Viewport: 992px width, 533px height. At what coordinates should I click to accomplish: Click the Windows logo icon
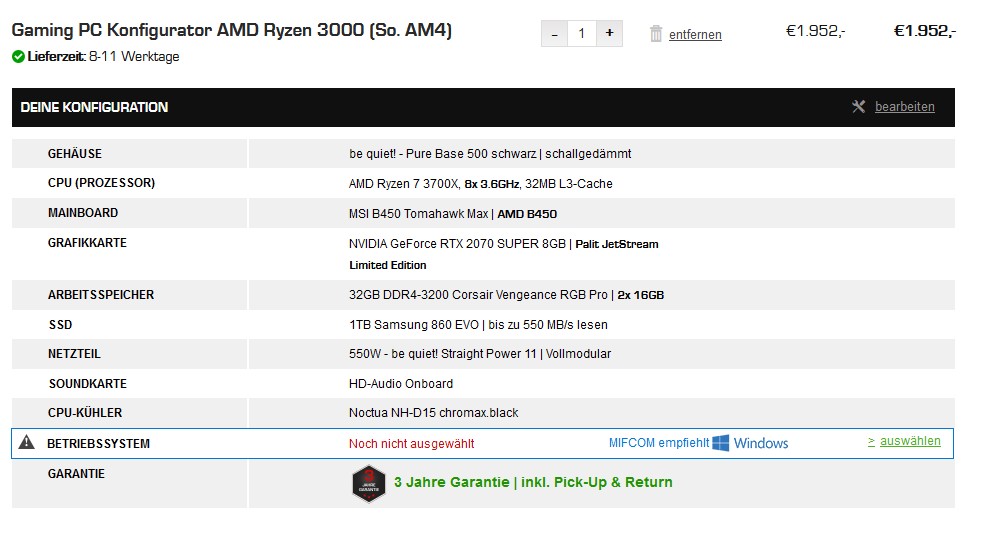click(x=721, y=442)
